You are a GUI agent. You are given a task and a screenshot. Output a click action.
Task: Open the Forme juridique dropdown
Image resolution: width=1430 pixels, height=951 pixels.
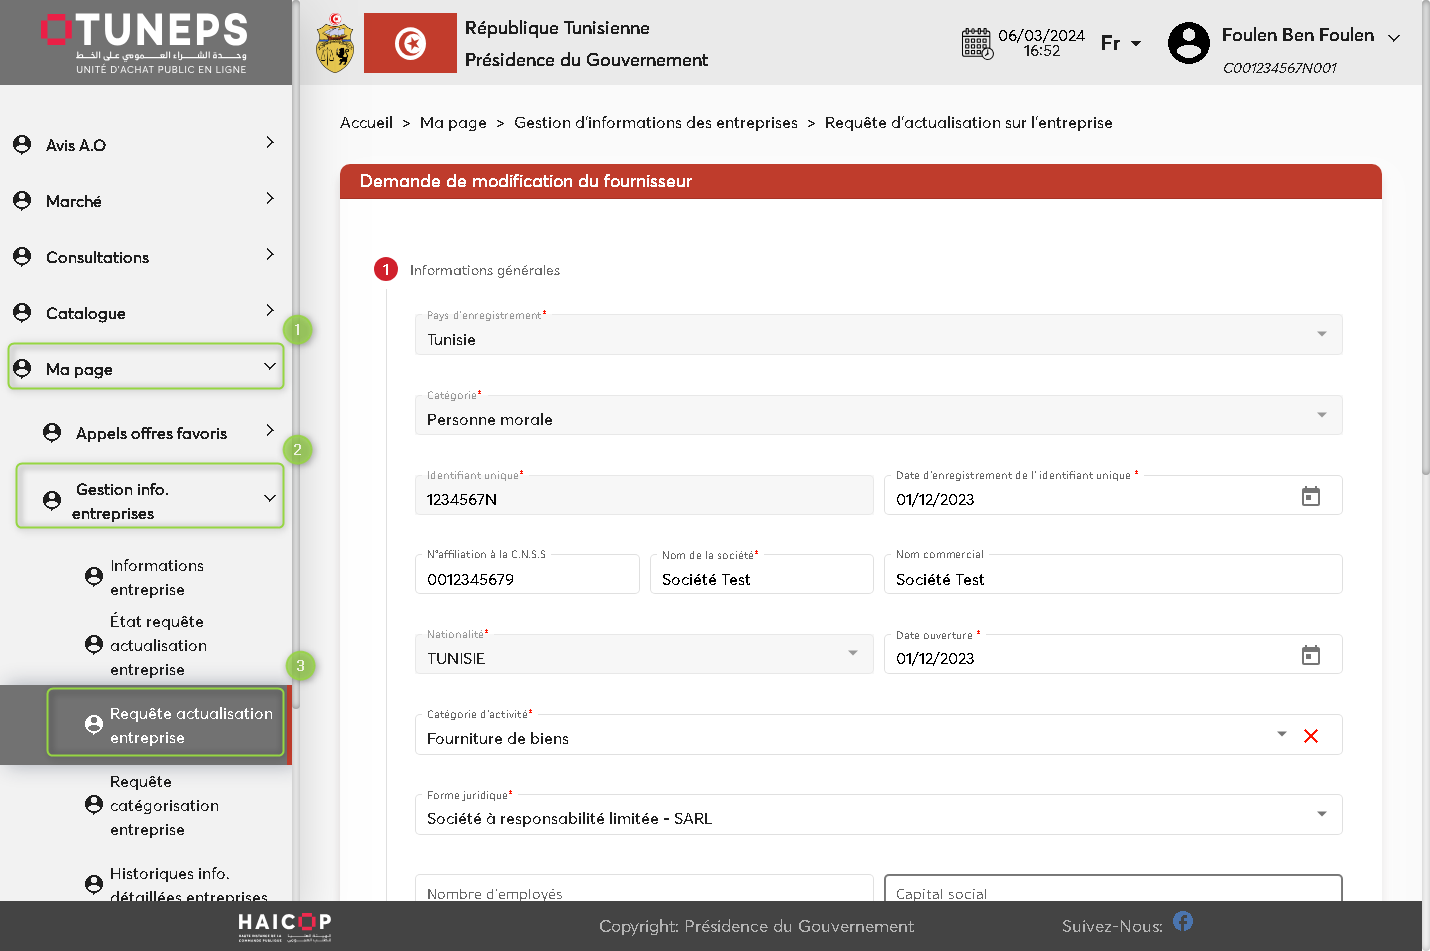click(1321, 814)
